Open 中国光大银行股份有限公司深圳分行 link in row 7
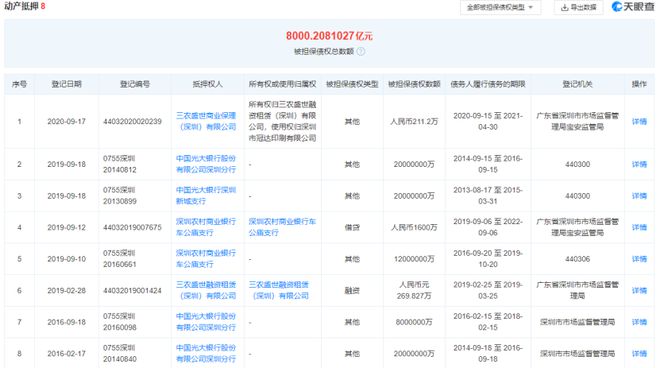The width and height of the screenshot is (660, 368). point(206,322)
